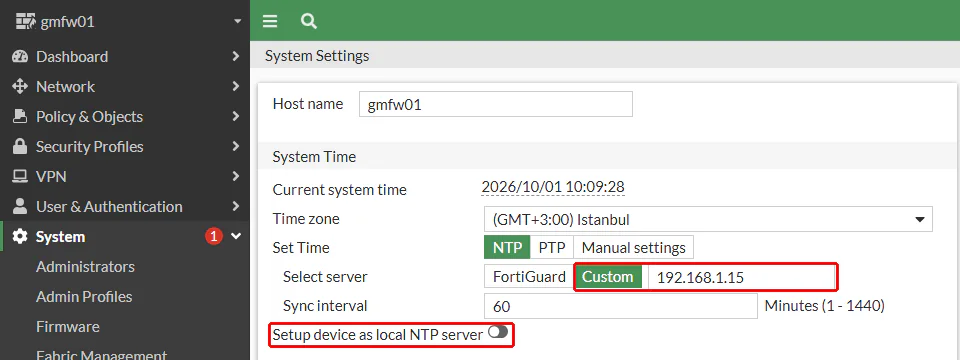Go to Admin Profiles page
The height and width of the screenshot is (360, 960).
[84, 296]
